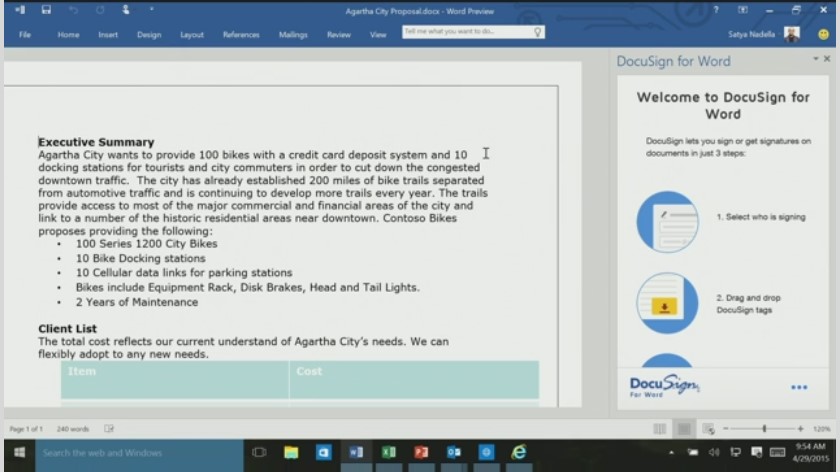Switch to the Mailings tab
Image resolution: width=840 pixels, height=472 pixels.
tap(293, 34)
